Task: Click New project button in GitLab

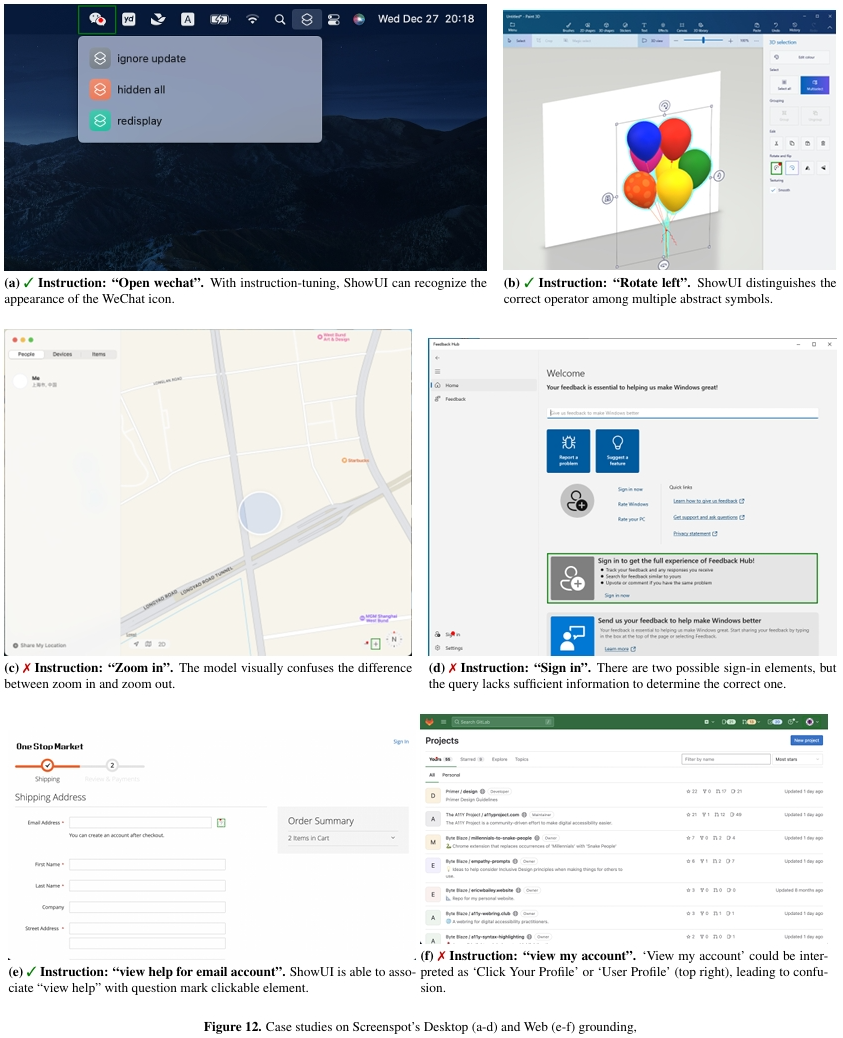Action: point(807,740)
